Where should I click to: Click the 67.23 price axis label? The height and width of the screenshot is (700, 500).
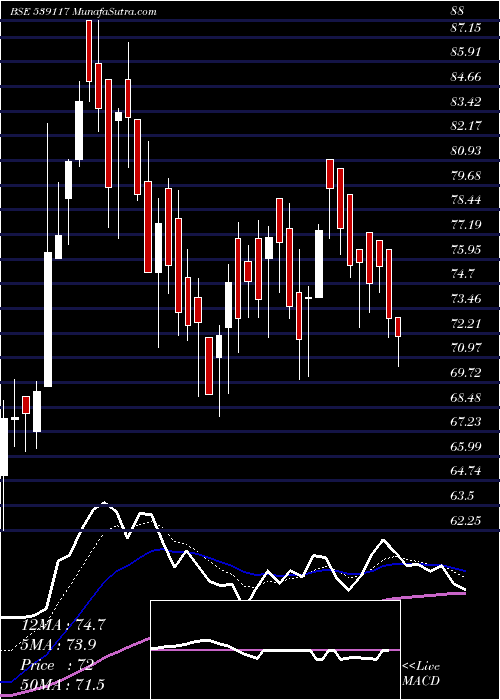pos(466,422)
